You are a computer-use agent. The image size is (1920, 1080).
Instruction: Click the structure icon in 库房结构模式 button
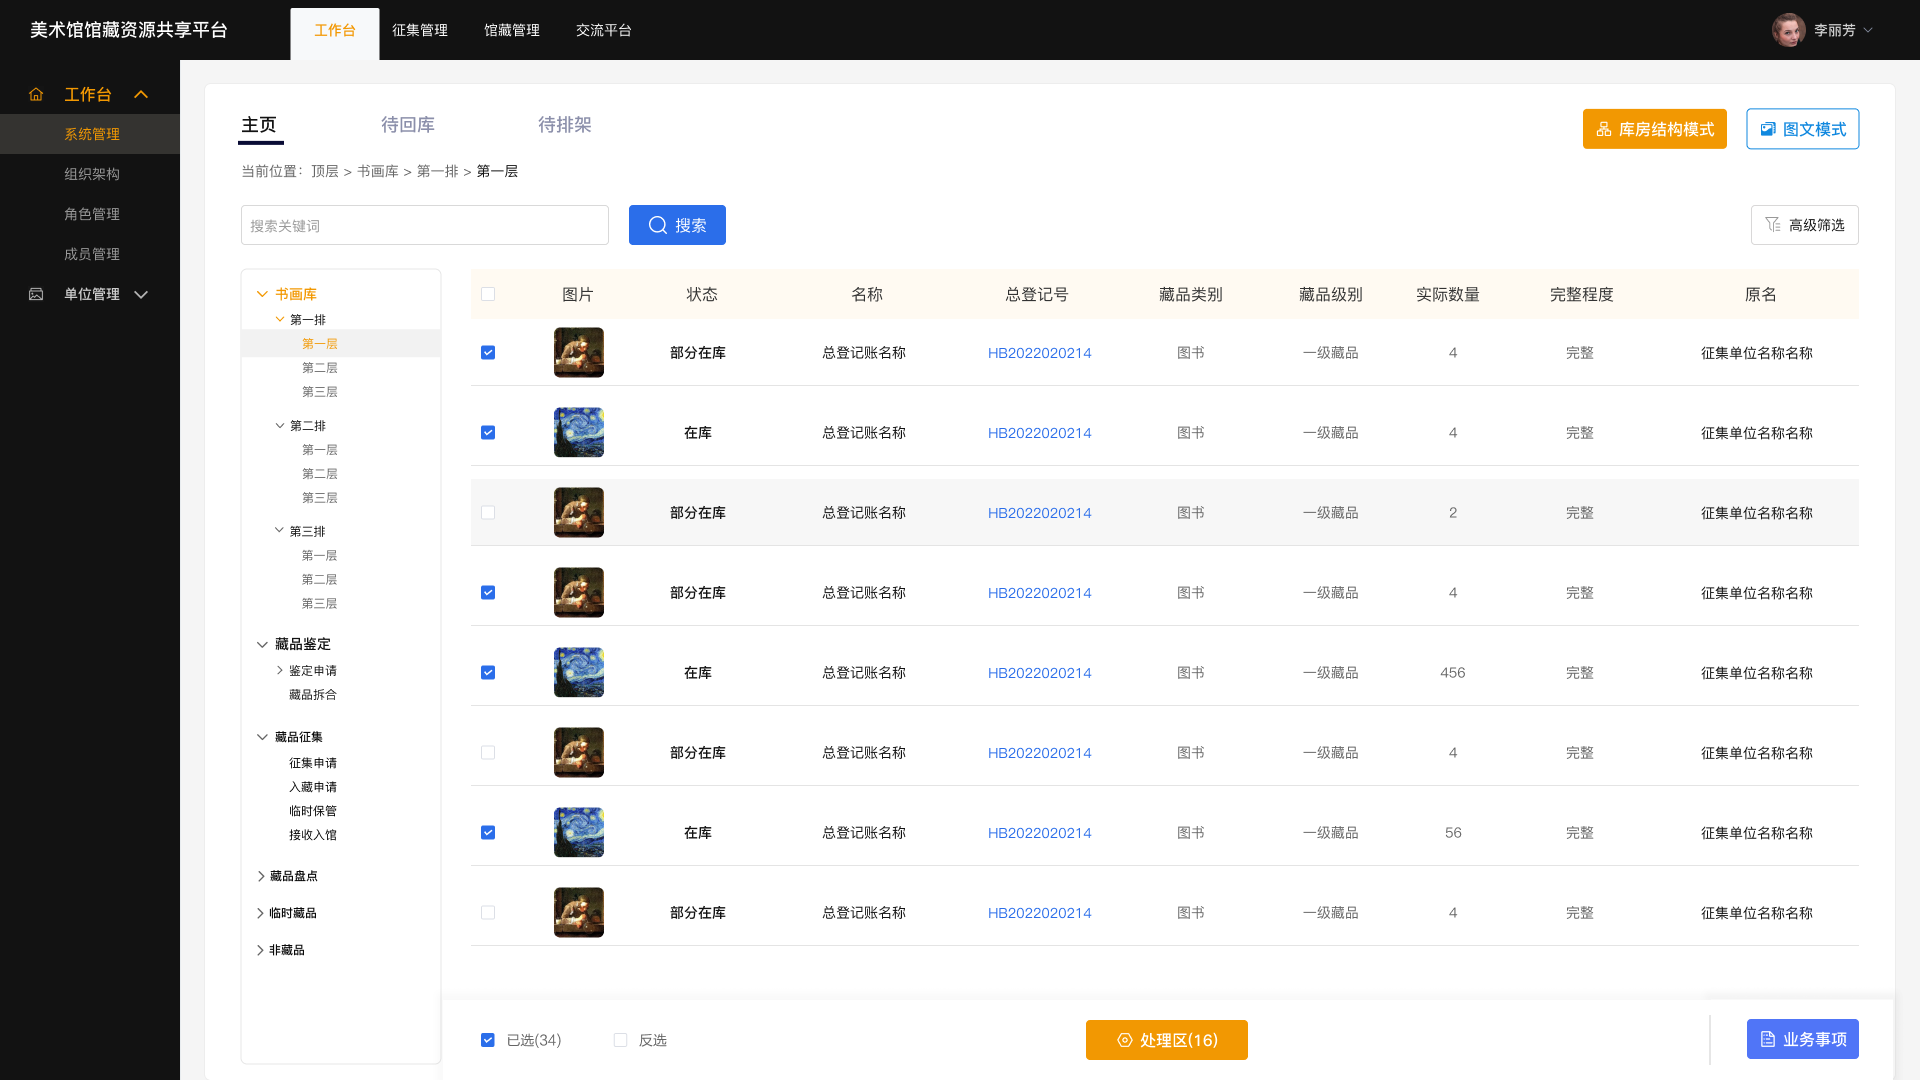pyautogui.click(x=1604, y=129)
